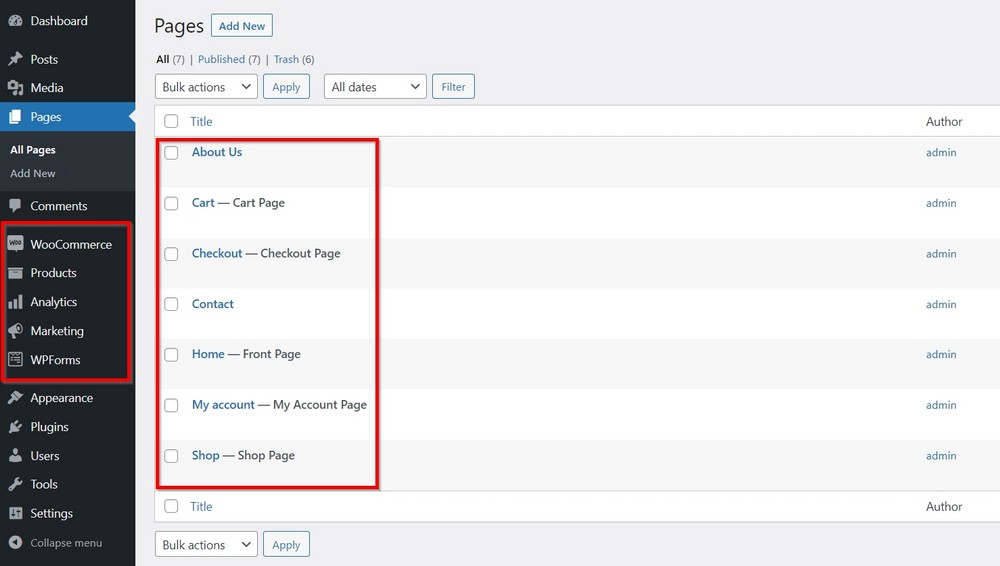
Task: Click the Appearance paintbrush icon
Action: (x=15, y=398)
